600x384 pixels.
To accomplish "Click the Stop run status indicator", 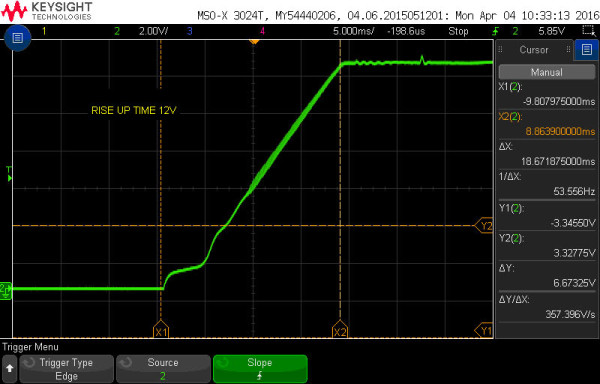I will coord(458,31).
